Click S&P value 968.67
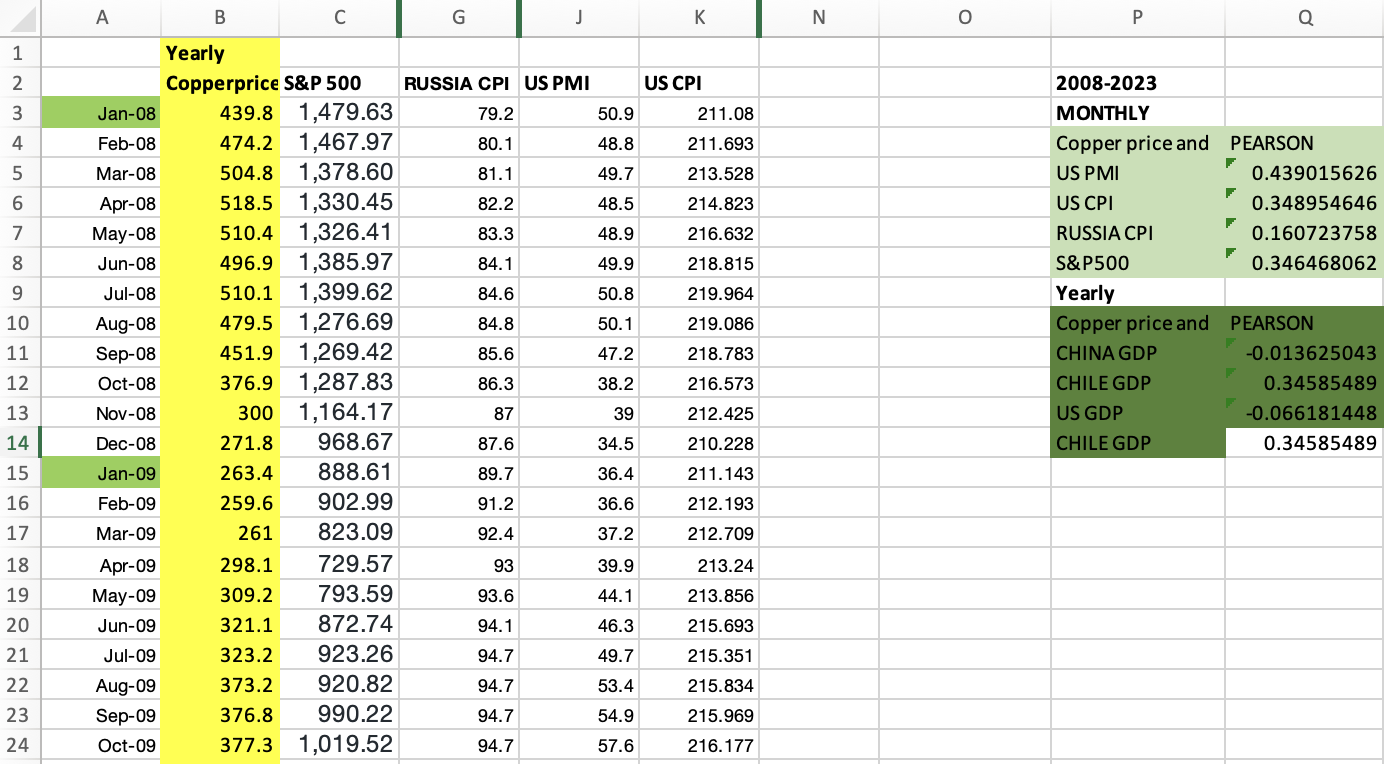Viewport: 1384px width, 764px height. [x=339, y=443]
